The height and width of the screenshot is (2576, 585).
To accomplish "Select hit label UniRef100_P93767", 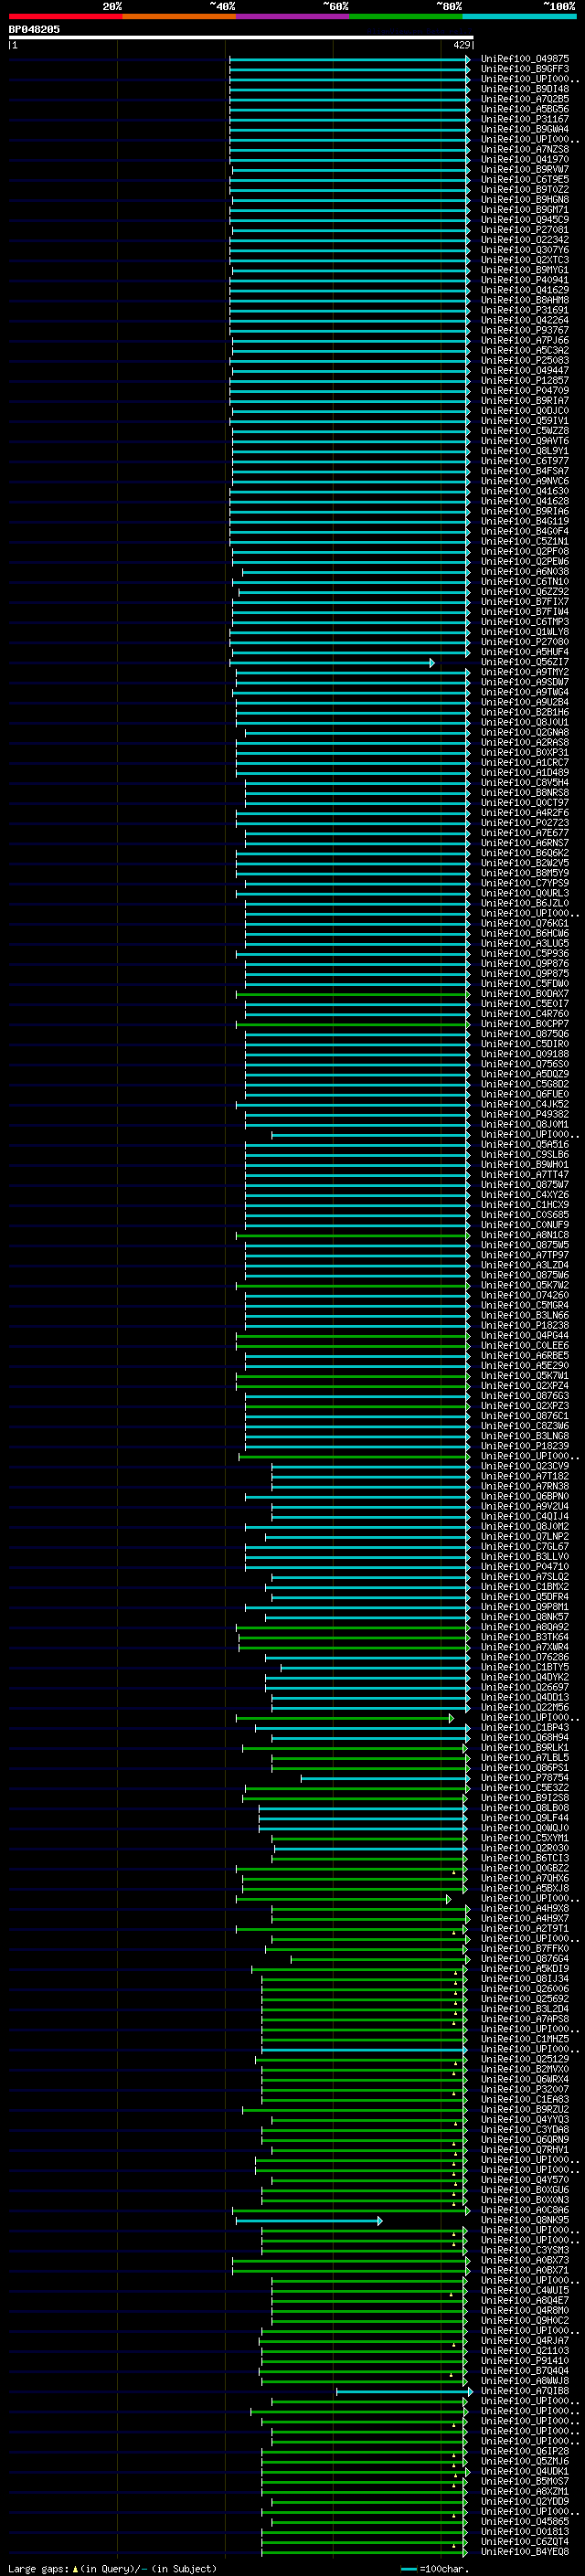I will pos(525,330).
